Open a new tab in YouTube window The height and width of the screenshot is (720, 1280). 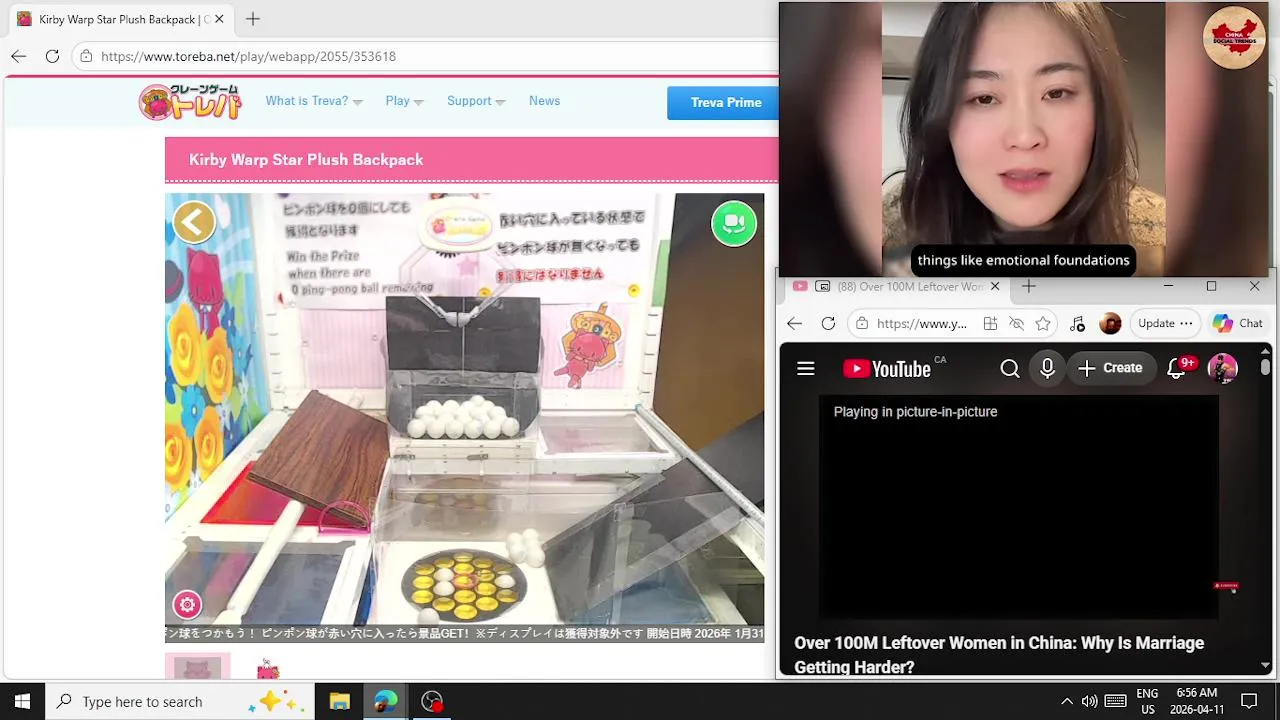click(1028, 286)
